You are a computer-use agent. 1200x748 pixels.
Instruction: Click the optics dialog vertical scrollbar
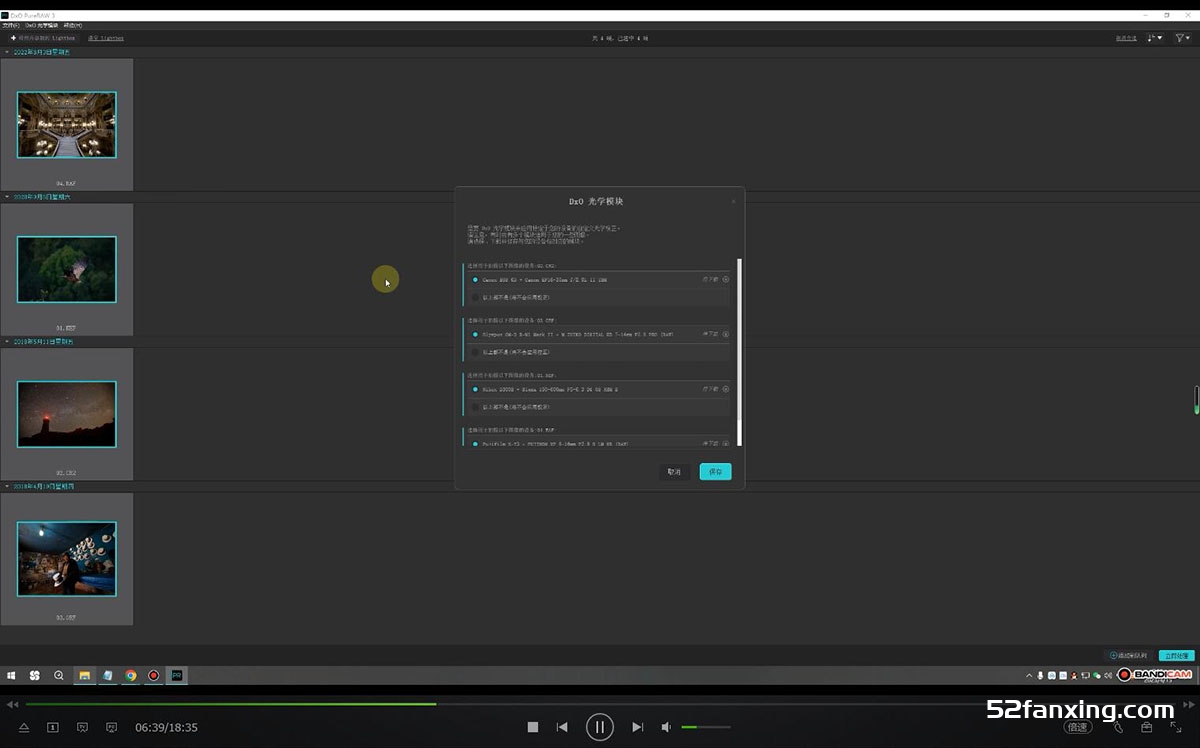740,351
